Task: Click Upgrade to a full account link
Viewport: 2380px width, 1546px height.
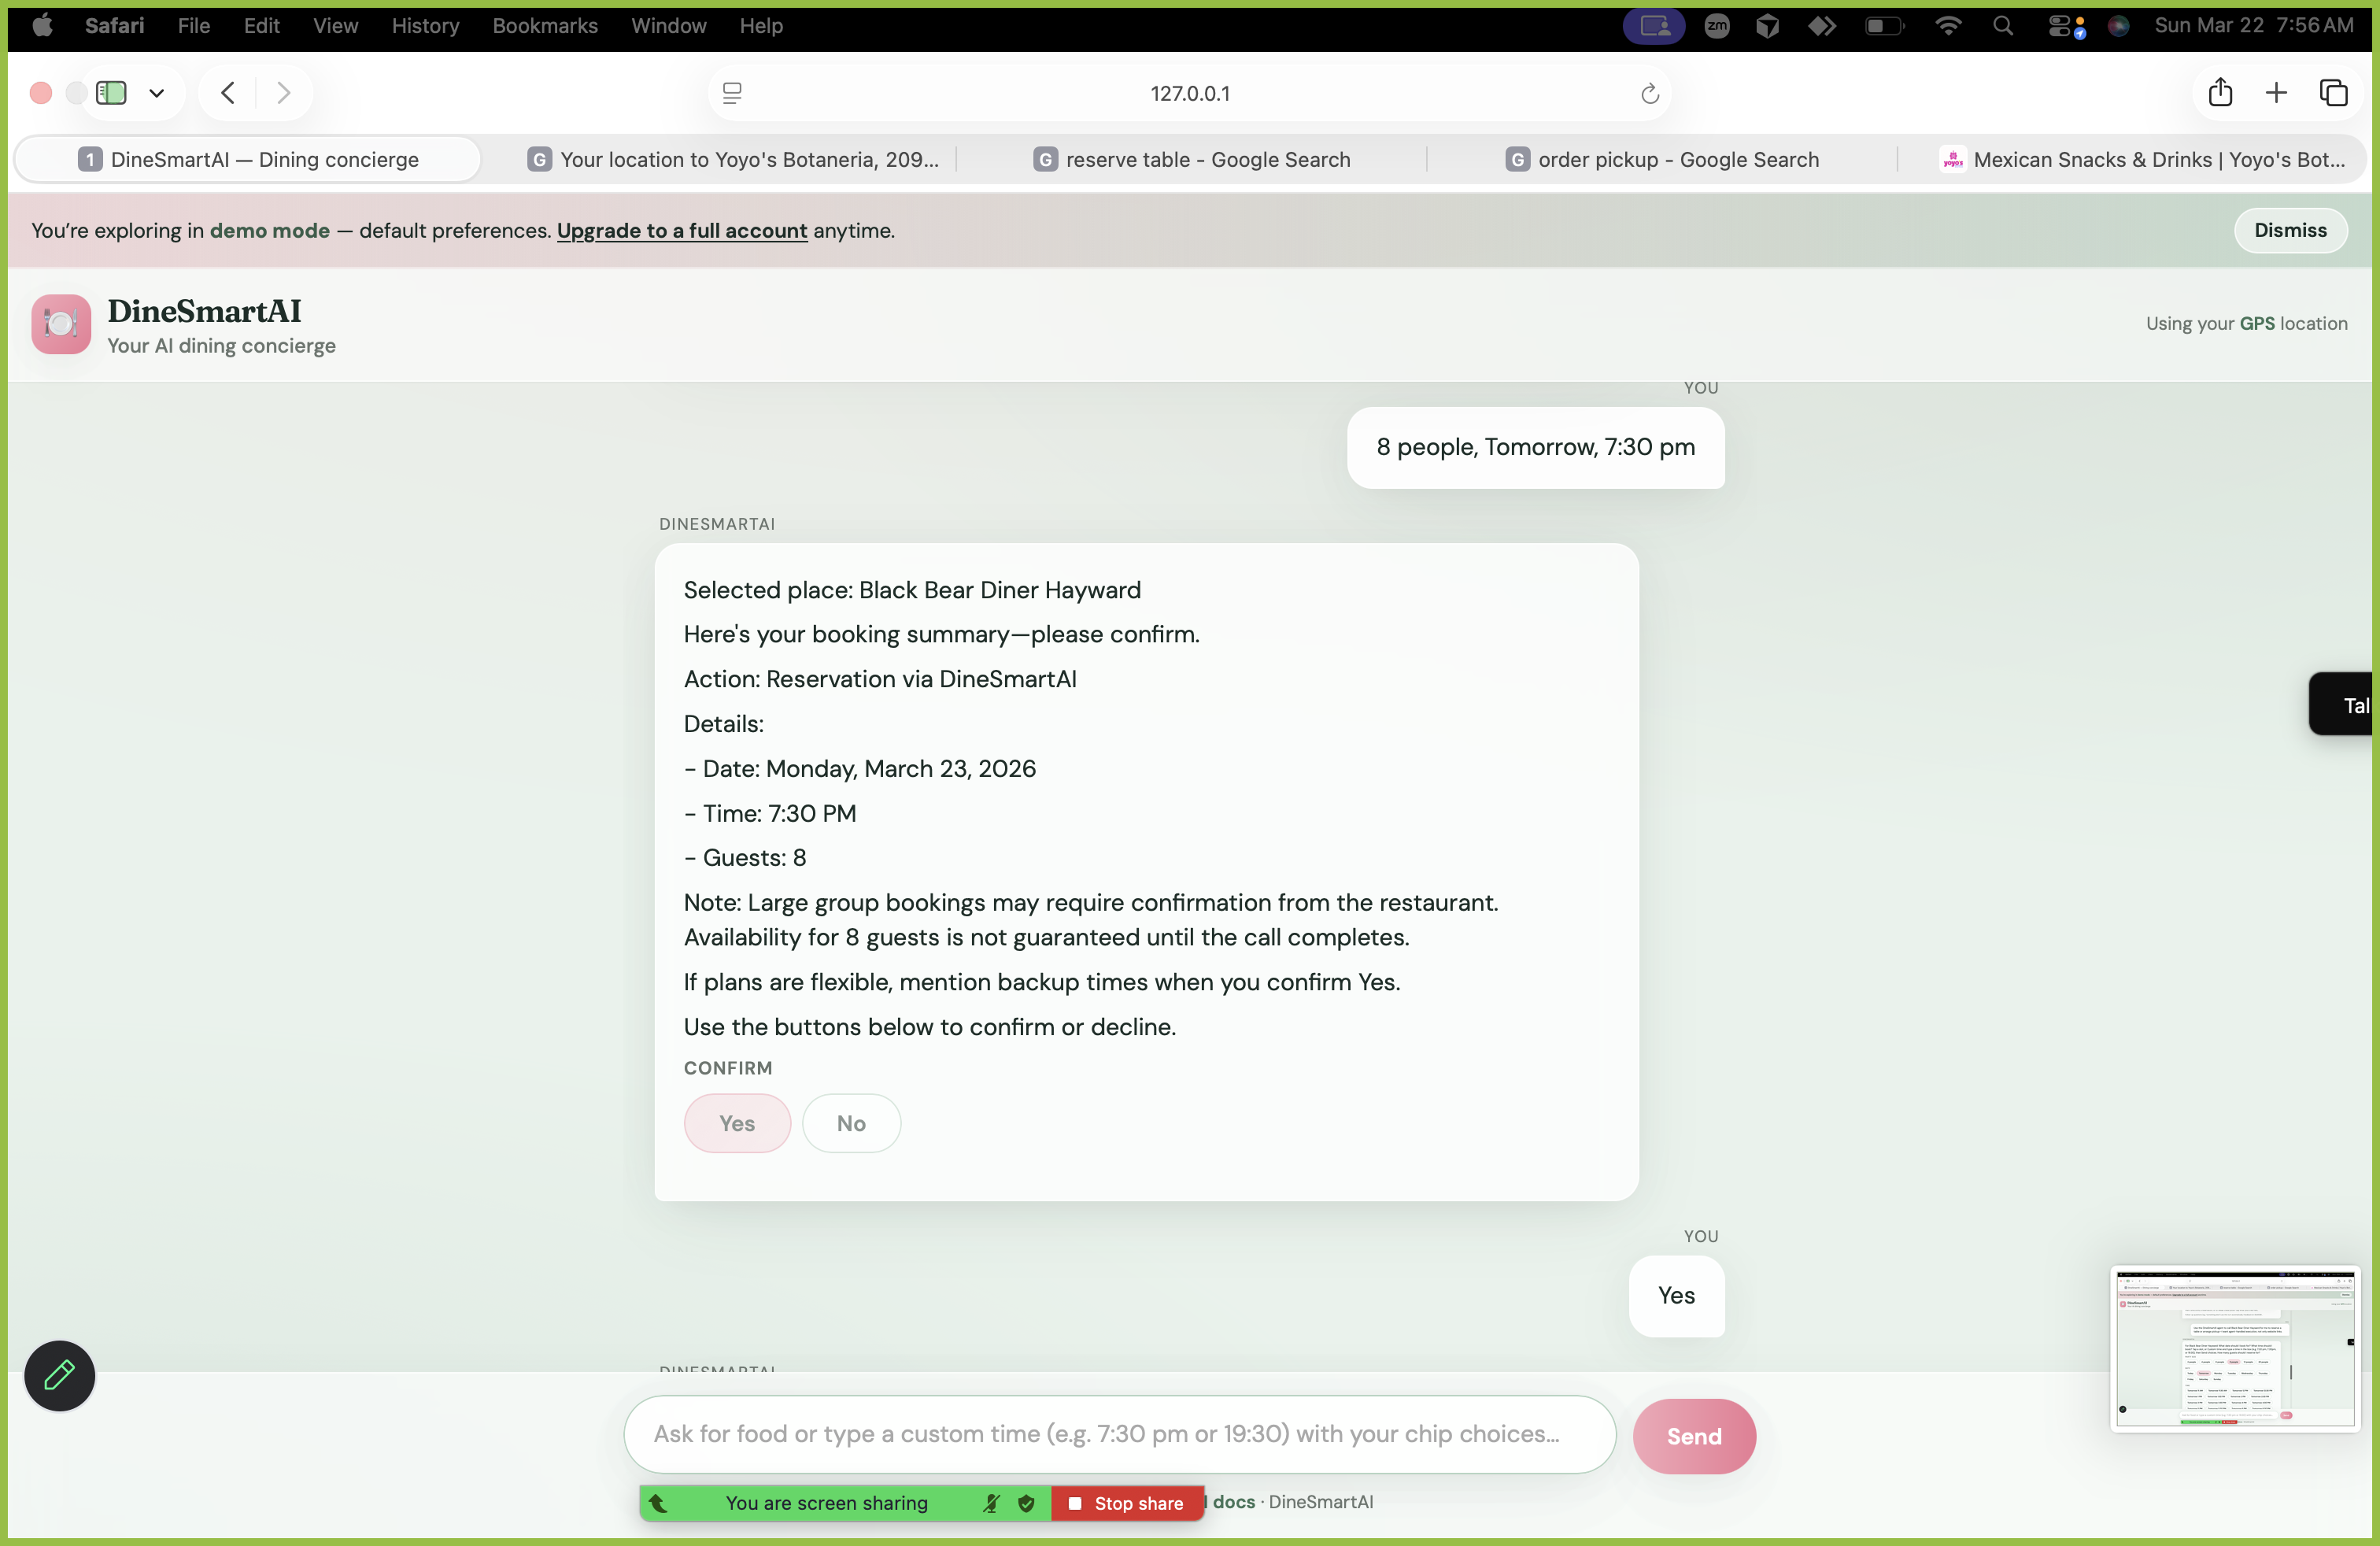Action: coord(681,230)
